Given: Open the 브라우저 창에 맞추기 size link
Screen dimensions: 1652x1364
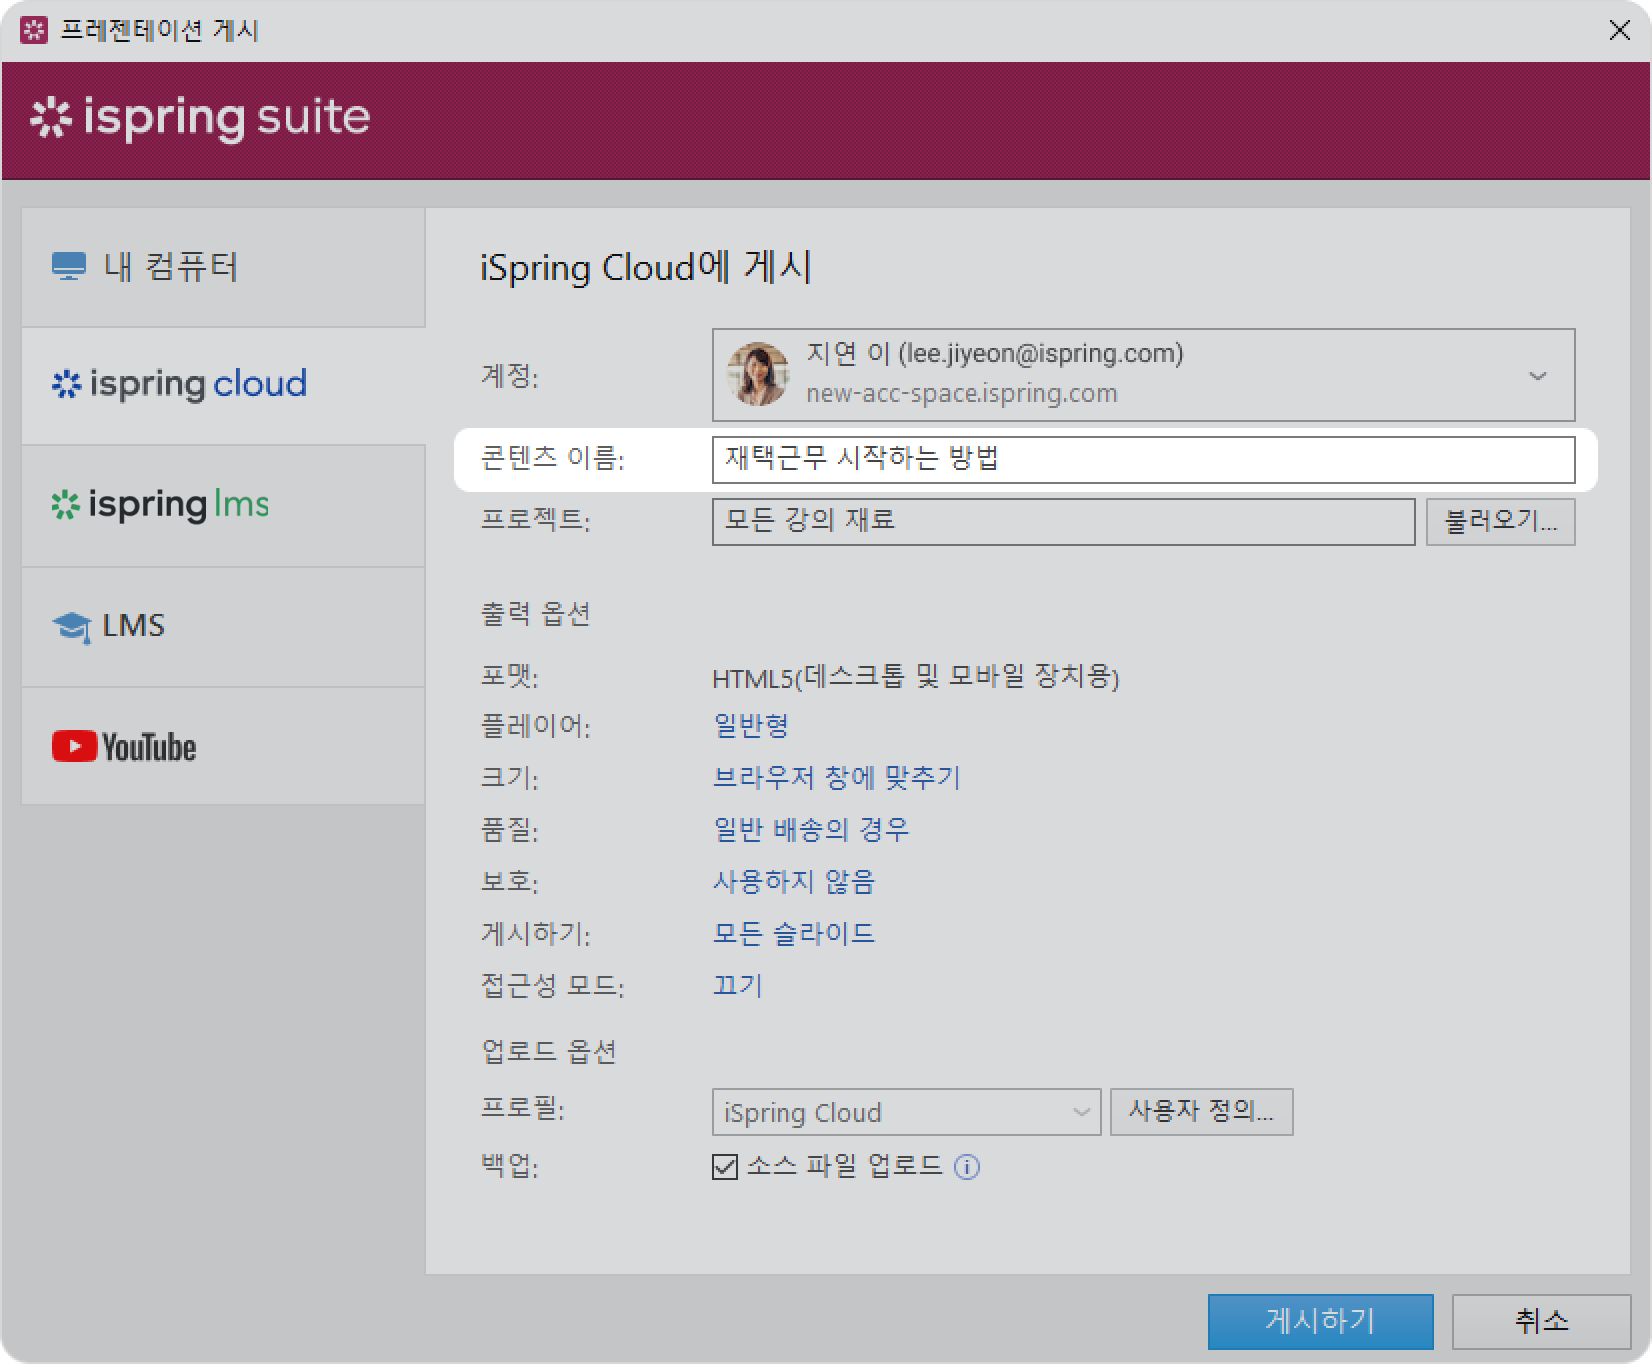Looking at the screenshot, I should point(836,778).
